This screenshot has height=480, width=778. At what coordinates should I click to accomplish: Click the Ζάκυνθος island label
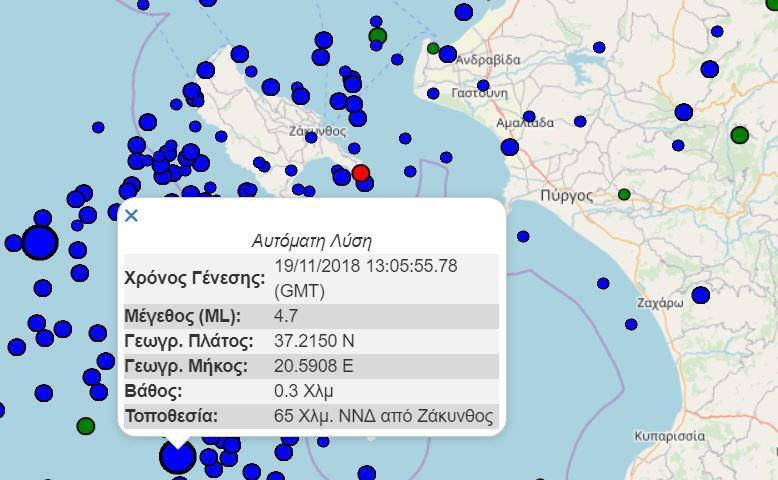pyautogui.click(x=316, y=131)
